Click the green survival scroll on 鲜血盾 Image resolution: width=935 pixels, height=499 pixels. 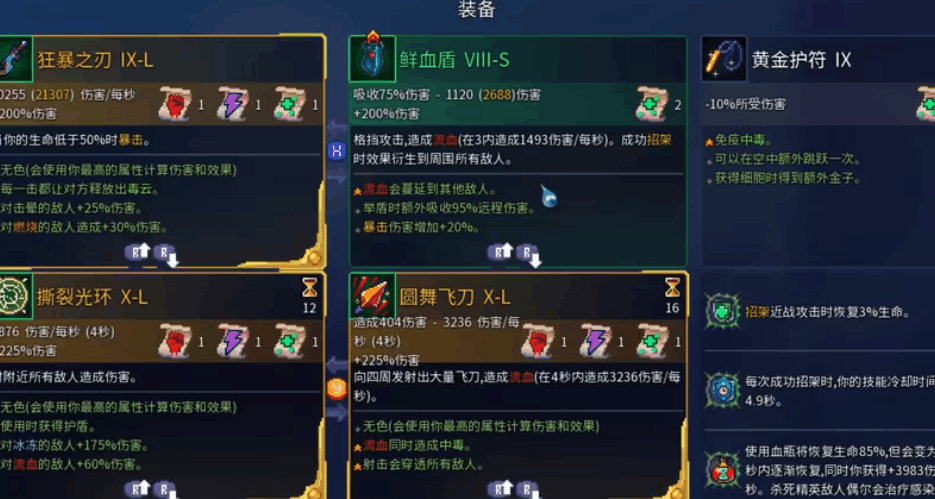[x=652, y=105]
